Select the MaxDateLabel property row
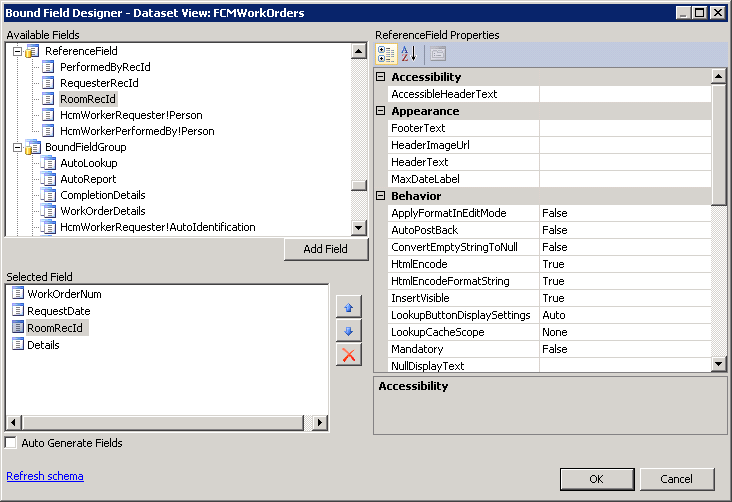Viewport: 732px width, 502px height. coord(549,179)
